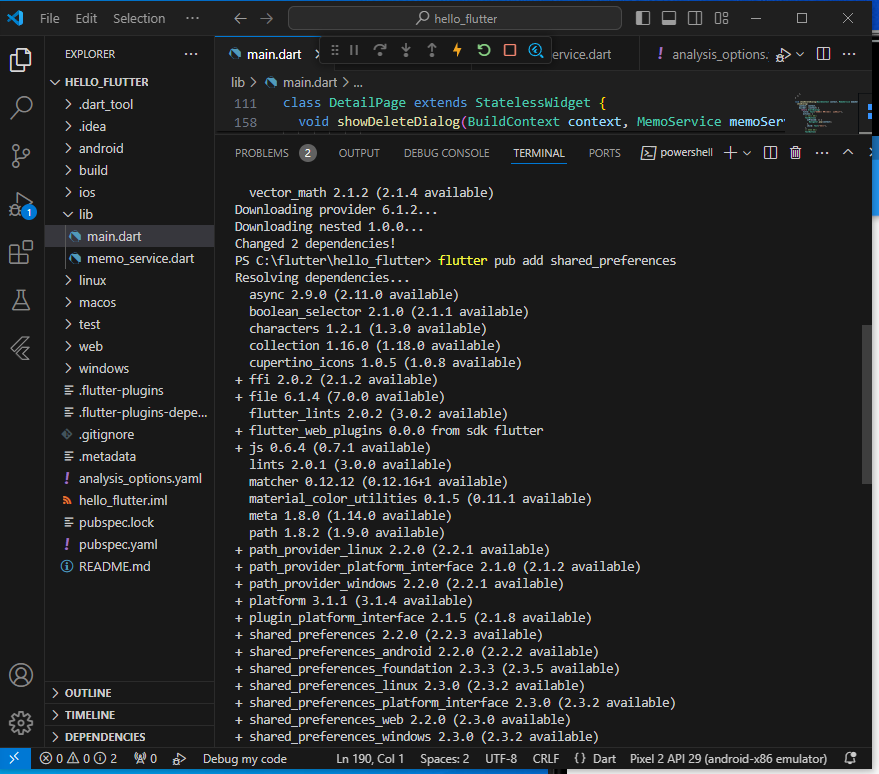The height and width of the screenshot is (774, 879).
Task: Click debug Step Out
Action: pos(432,51)
